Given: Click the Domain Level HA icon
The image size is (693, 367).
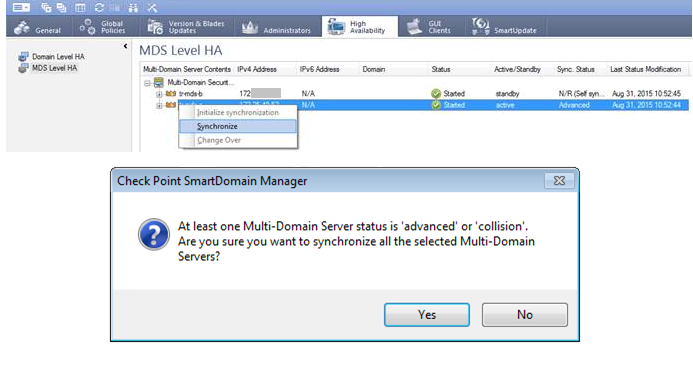Looking at the screenshot, I should pos(23,57).
